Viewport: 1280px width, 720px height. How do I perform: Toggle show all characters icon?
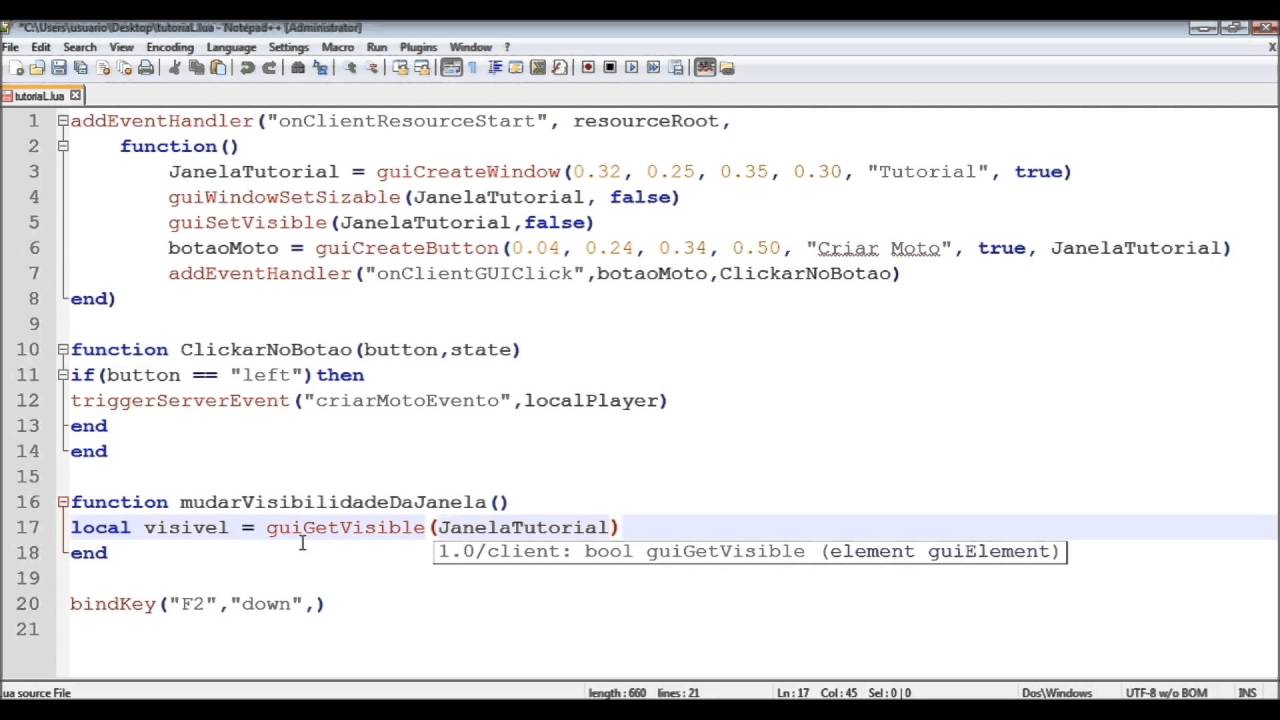(473, 68)
